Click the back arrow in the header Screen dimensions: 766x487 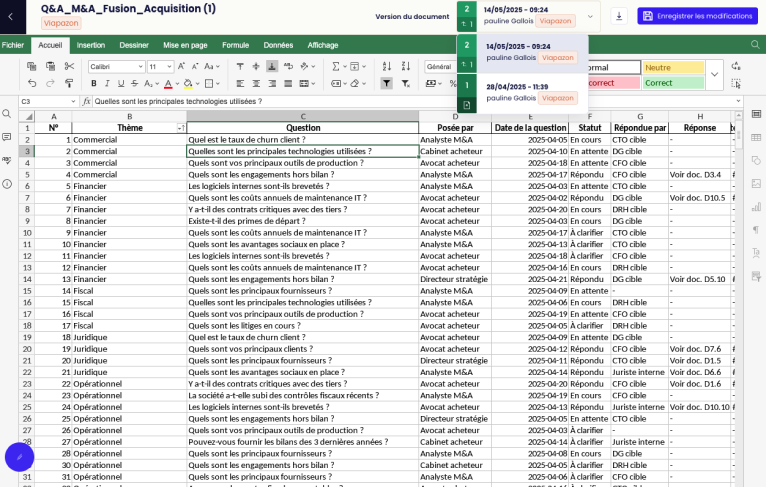coord(11,17)
